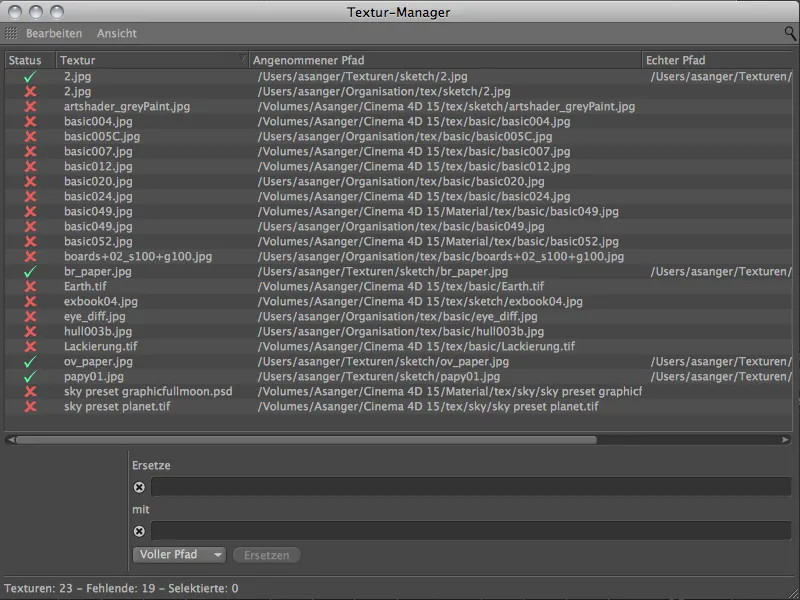Click green checkmark status of br_paper.jpg
Image resolution: width=800 pixels, height=600 pixels.
click(30, 271)
